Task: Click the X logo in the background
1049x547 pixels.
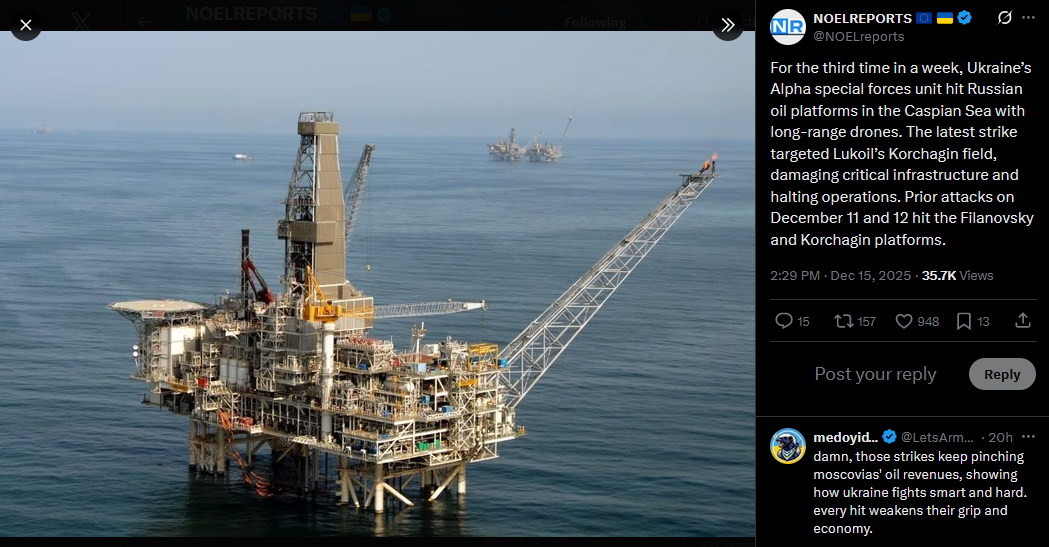Action: coord(81,23)
